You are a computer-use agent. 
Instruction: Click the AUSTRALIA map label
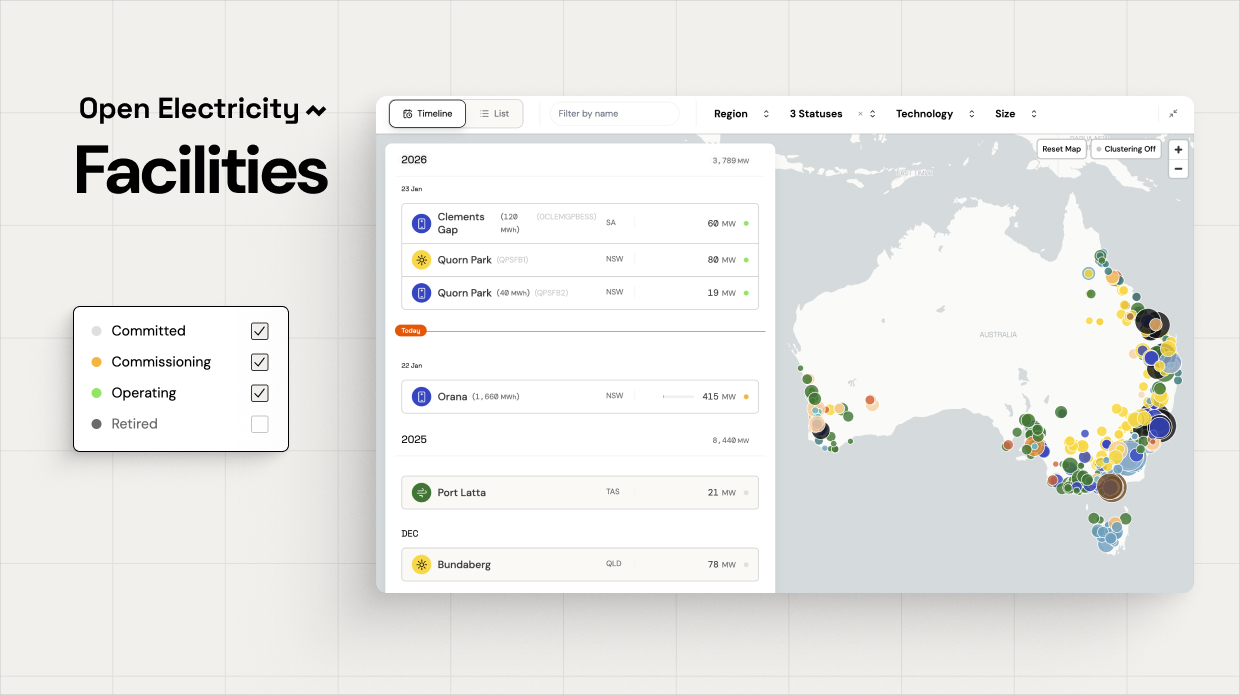[x=998, y=335]
